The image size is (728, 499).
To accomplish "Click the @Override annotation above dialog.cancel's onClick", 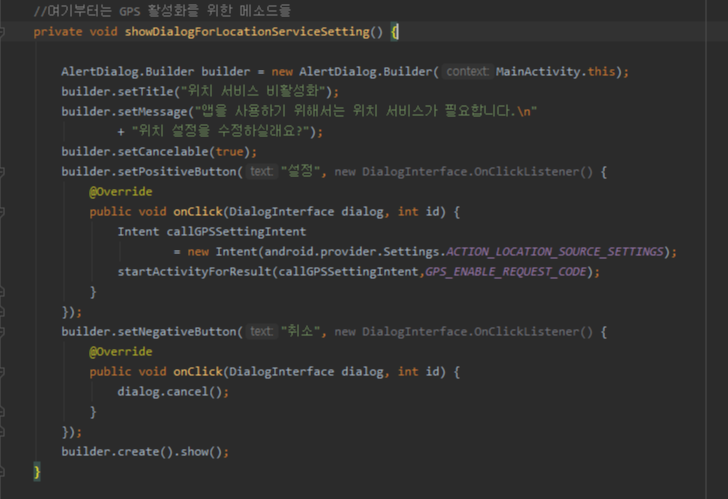I will pyautogui.click(x=121, y=351).
